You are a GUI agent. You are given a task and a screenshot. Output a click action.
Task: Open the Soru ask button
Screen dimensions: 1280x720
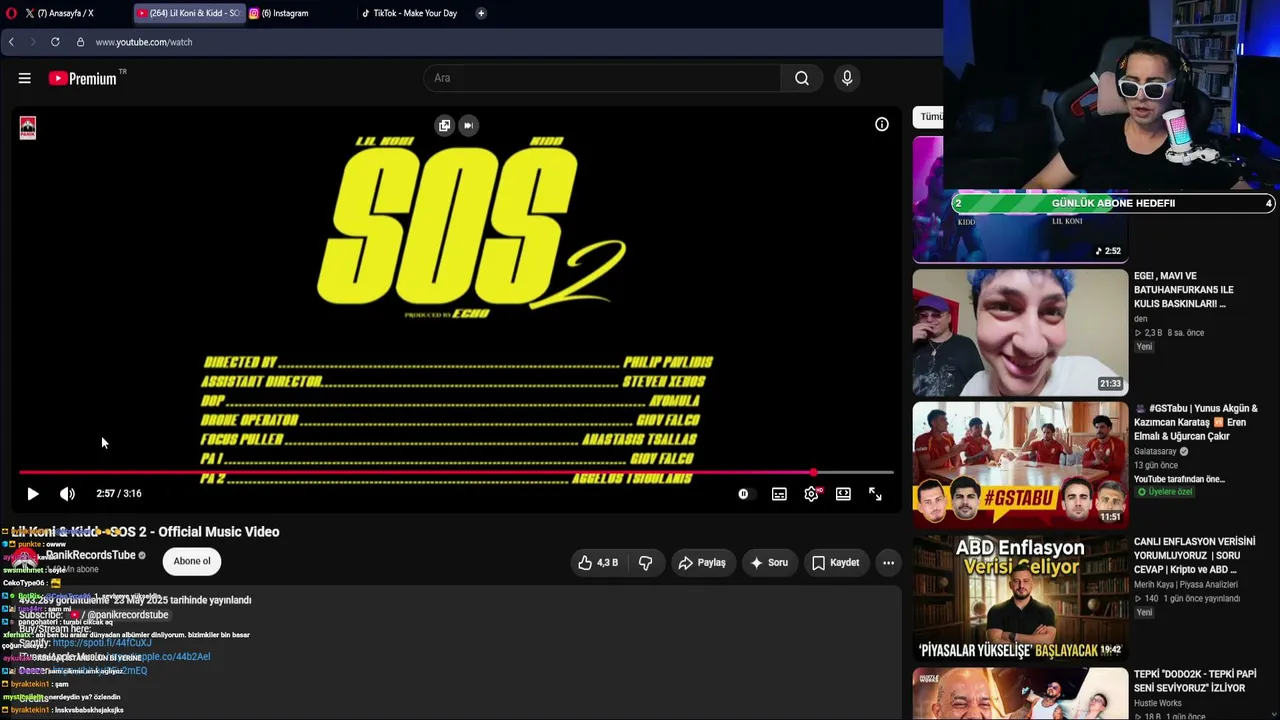point(770,563)
